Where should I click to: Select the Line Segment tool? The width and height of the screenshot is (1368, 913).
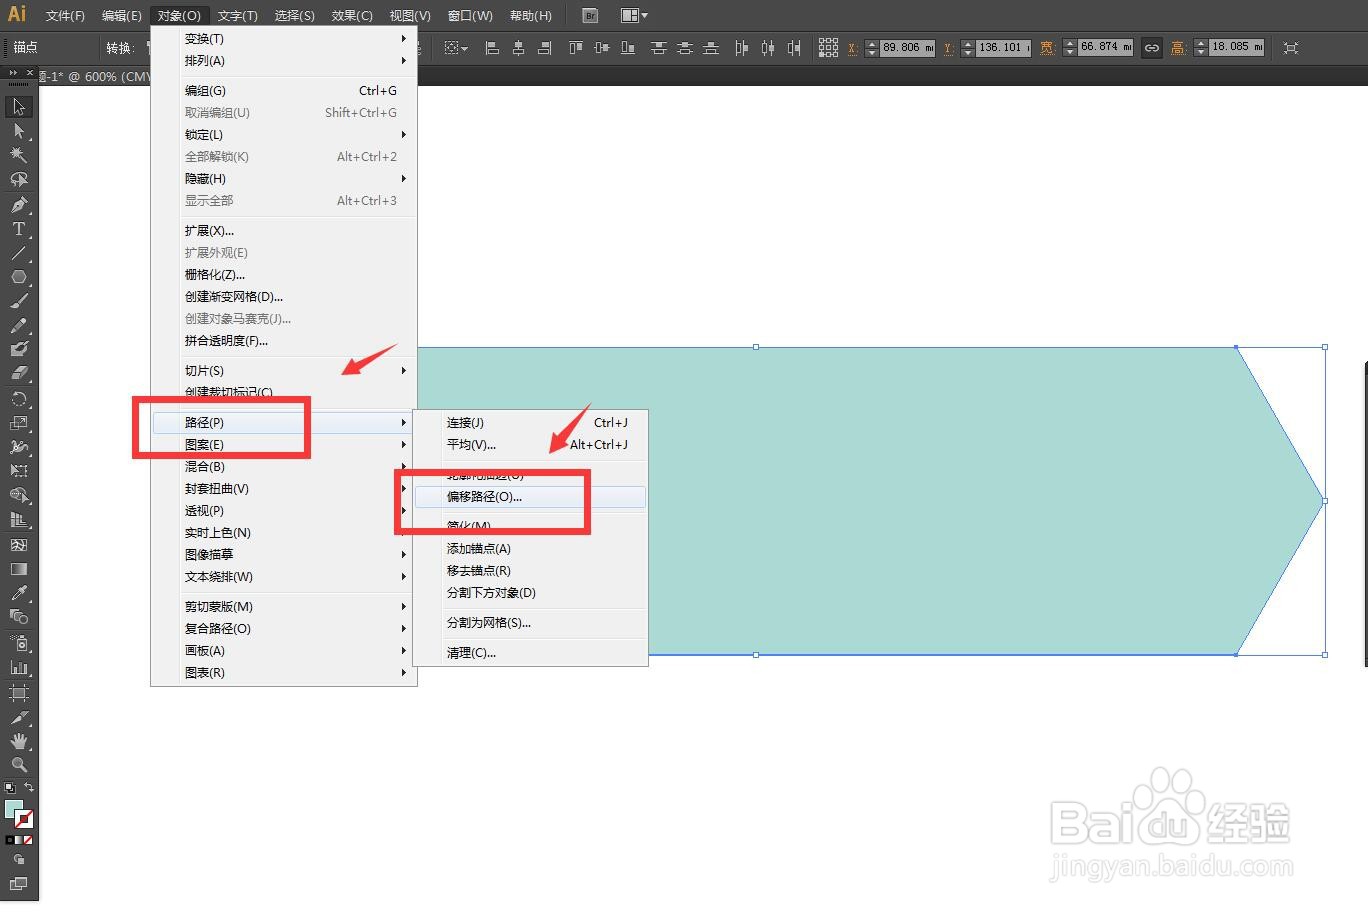pos(18,253)
